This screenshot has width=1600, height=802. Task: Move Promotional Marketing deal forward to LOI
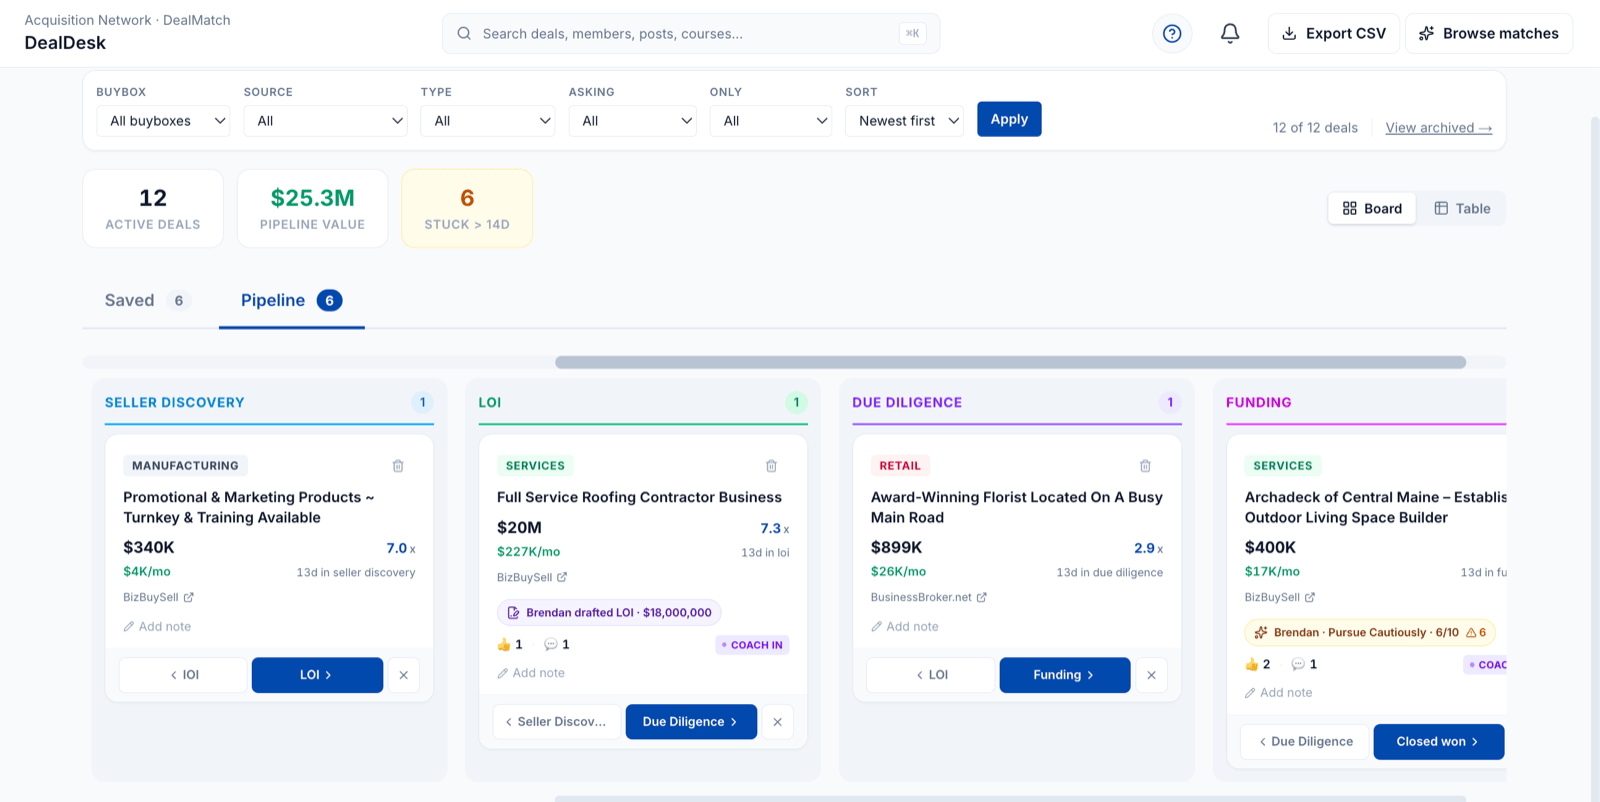[x=317, y=675]
